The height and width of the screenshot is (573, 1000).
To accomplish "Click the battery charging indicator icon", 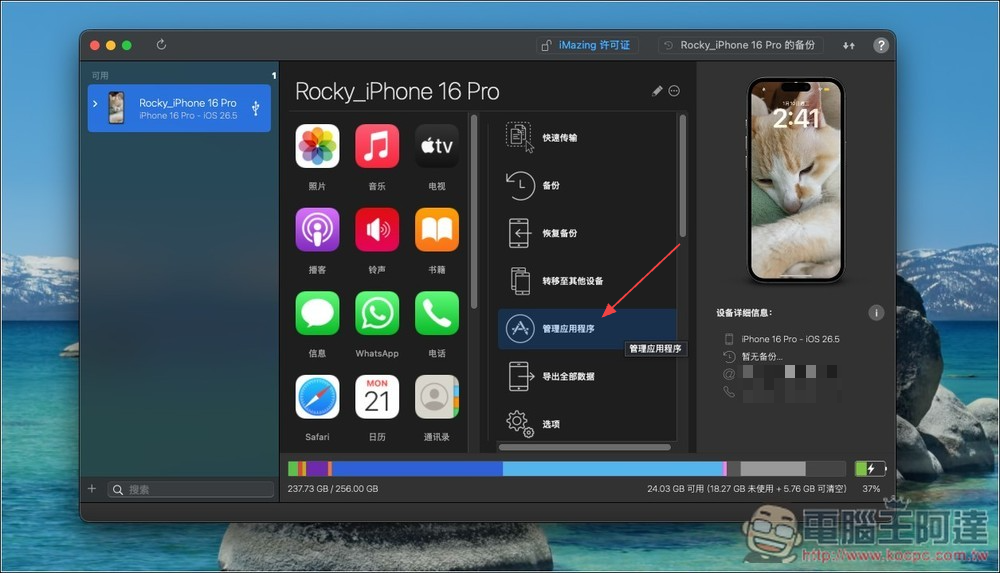I will (x=871, y=469).
